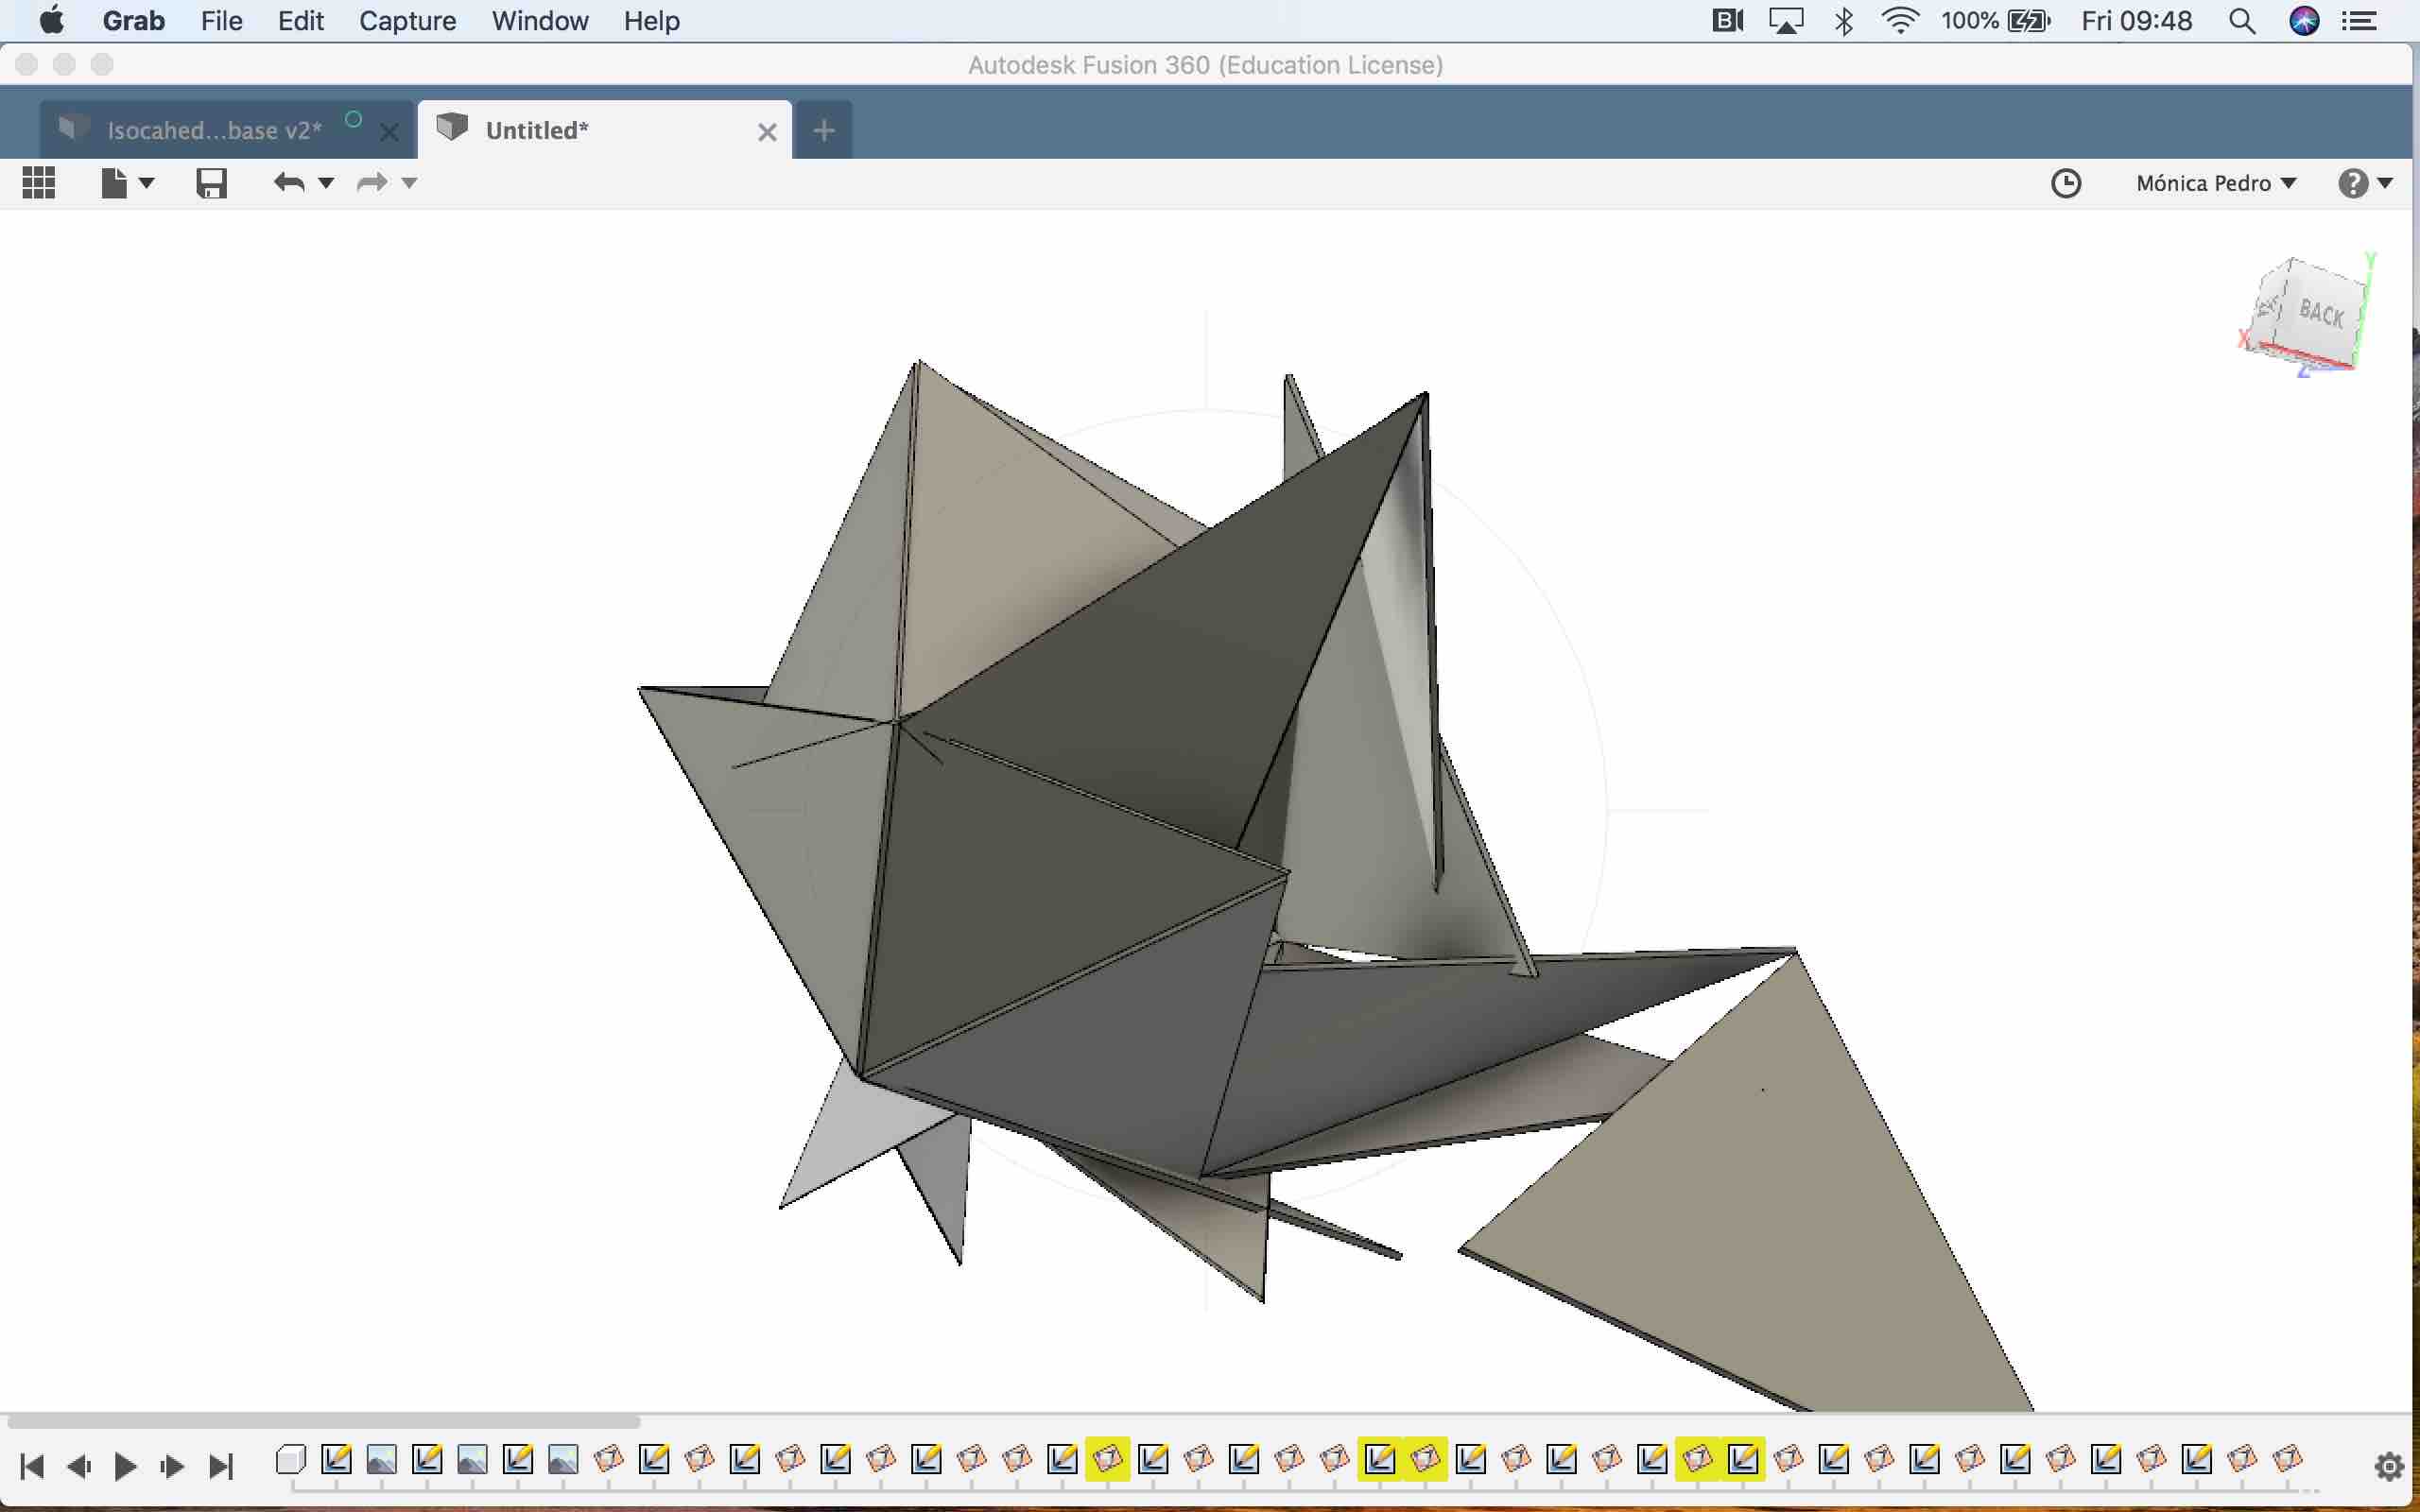Open the Mónica Pedro account dropdown

click(x=2215, y=183)
